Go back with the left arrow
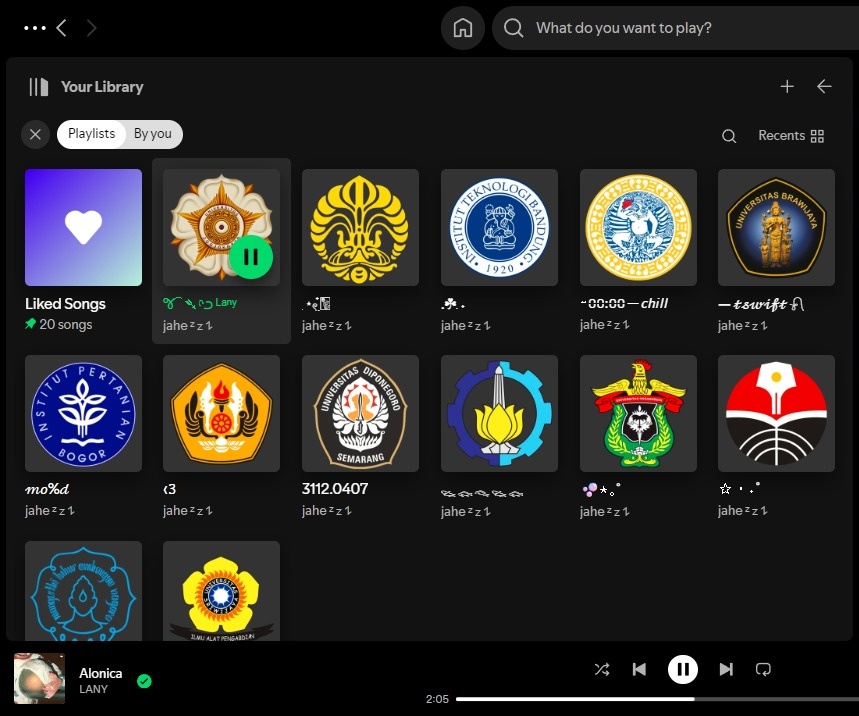859x716 pixels. click(62, 28)
